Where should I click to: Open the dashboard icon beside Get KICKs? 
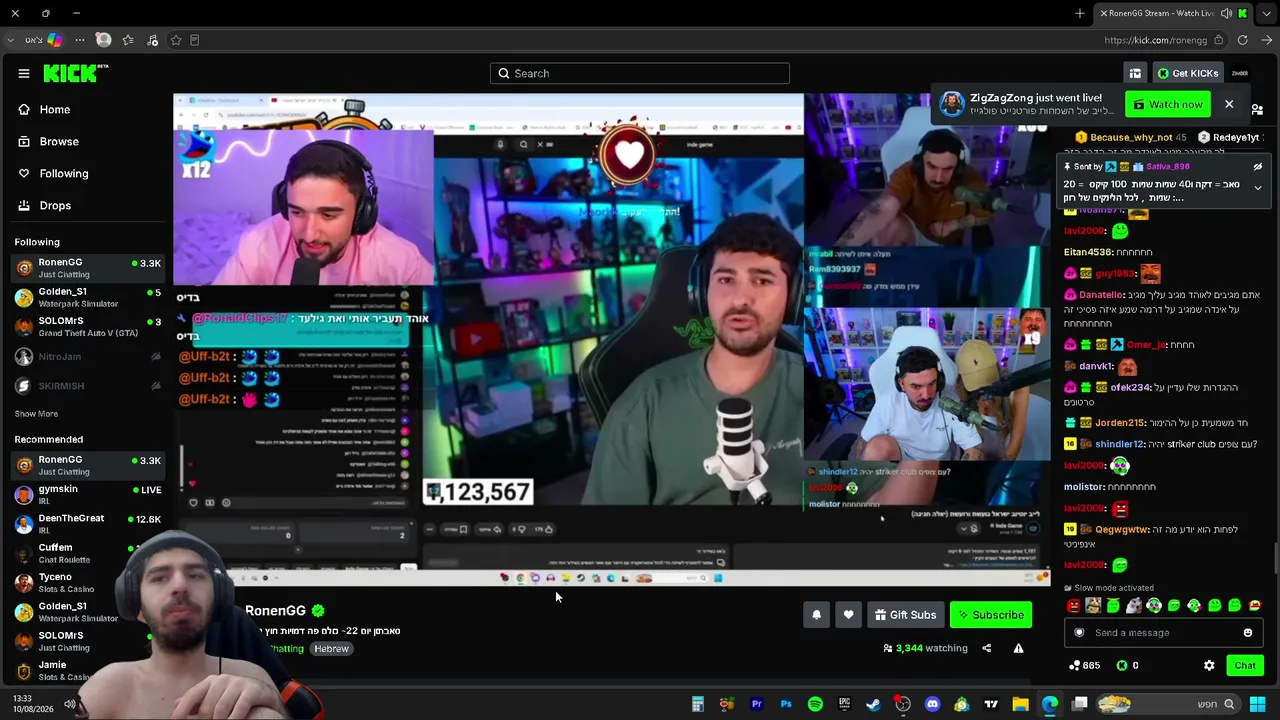coord(1135,73)
